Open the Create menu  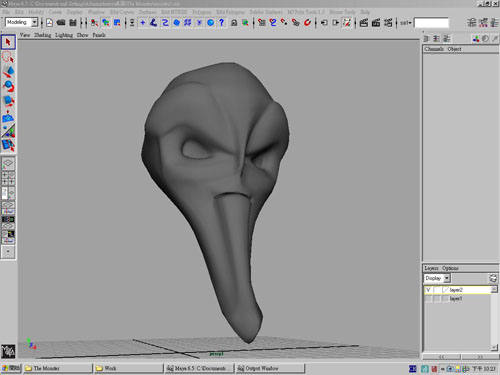(55, 12)
